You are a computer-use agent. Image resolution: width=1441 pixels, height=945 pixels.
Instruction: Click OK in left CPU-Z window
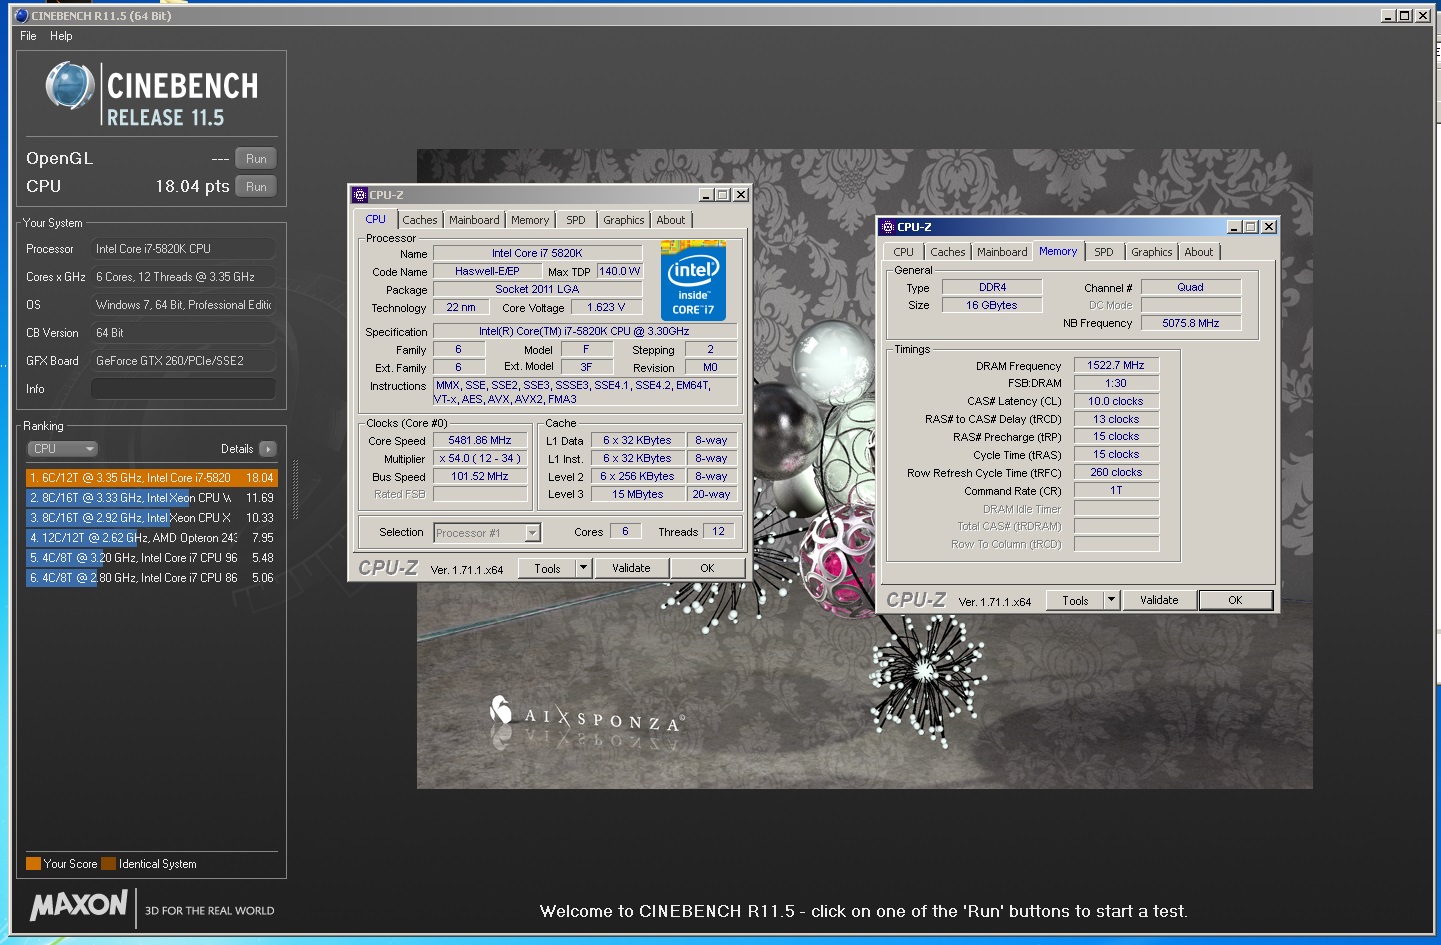coord(707,569)
